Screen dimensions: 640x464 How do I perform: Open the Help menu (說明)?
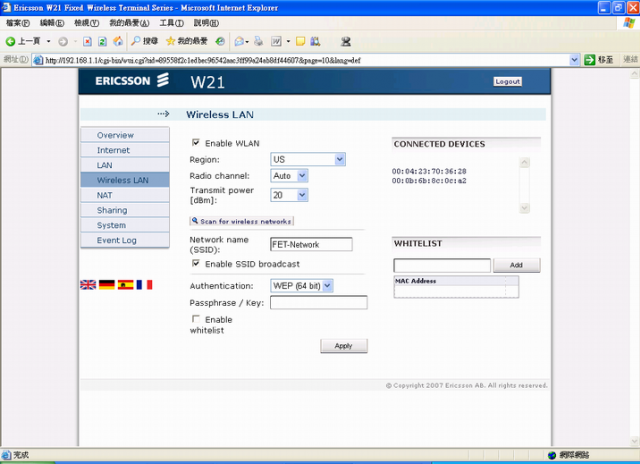coord(206,23)
